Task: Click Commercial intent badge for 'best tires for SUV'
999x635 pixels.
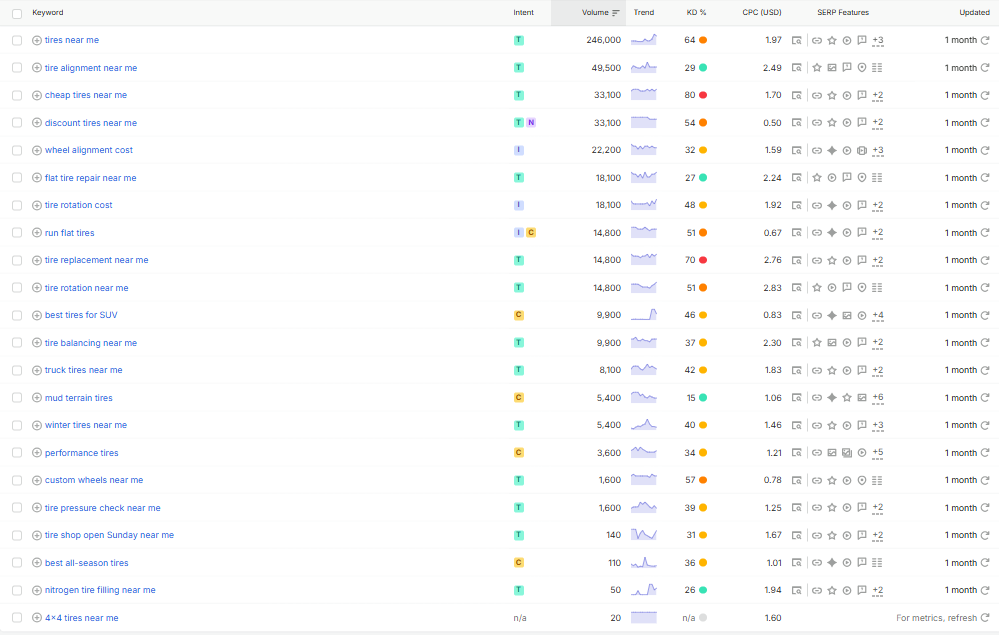Action: click(519, 315)
